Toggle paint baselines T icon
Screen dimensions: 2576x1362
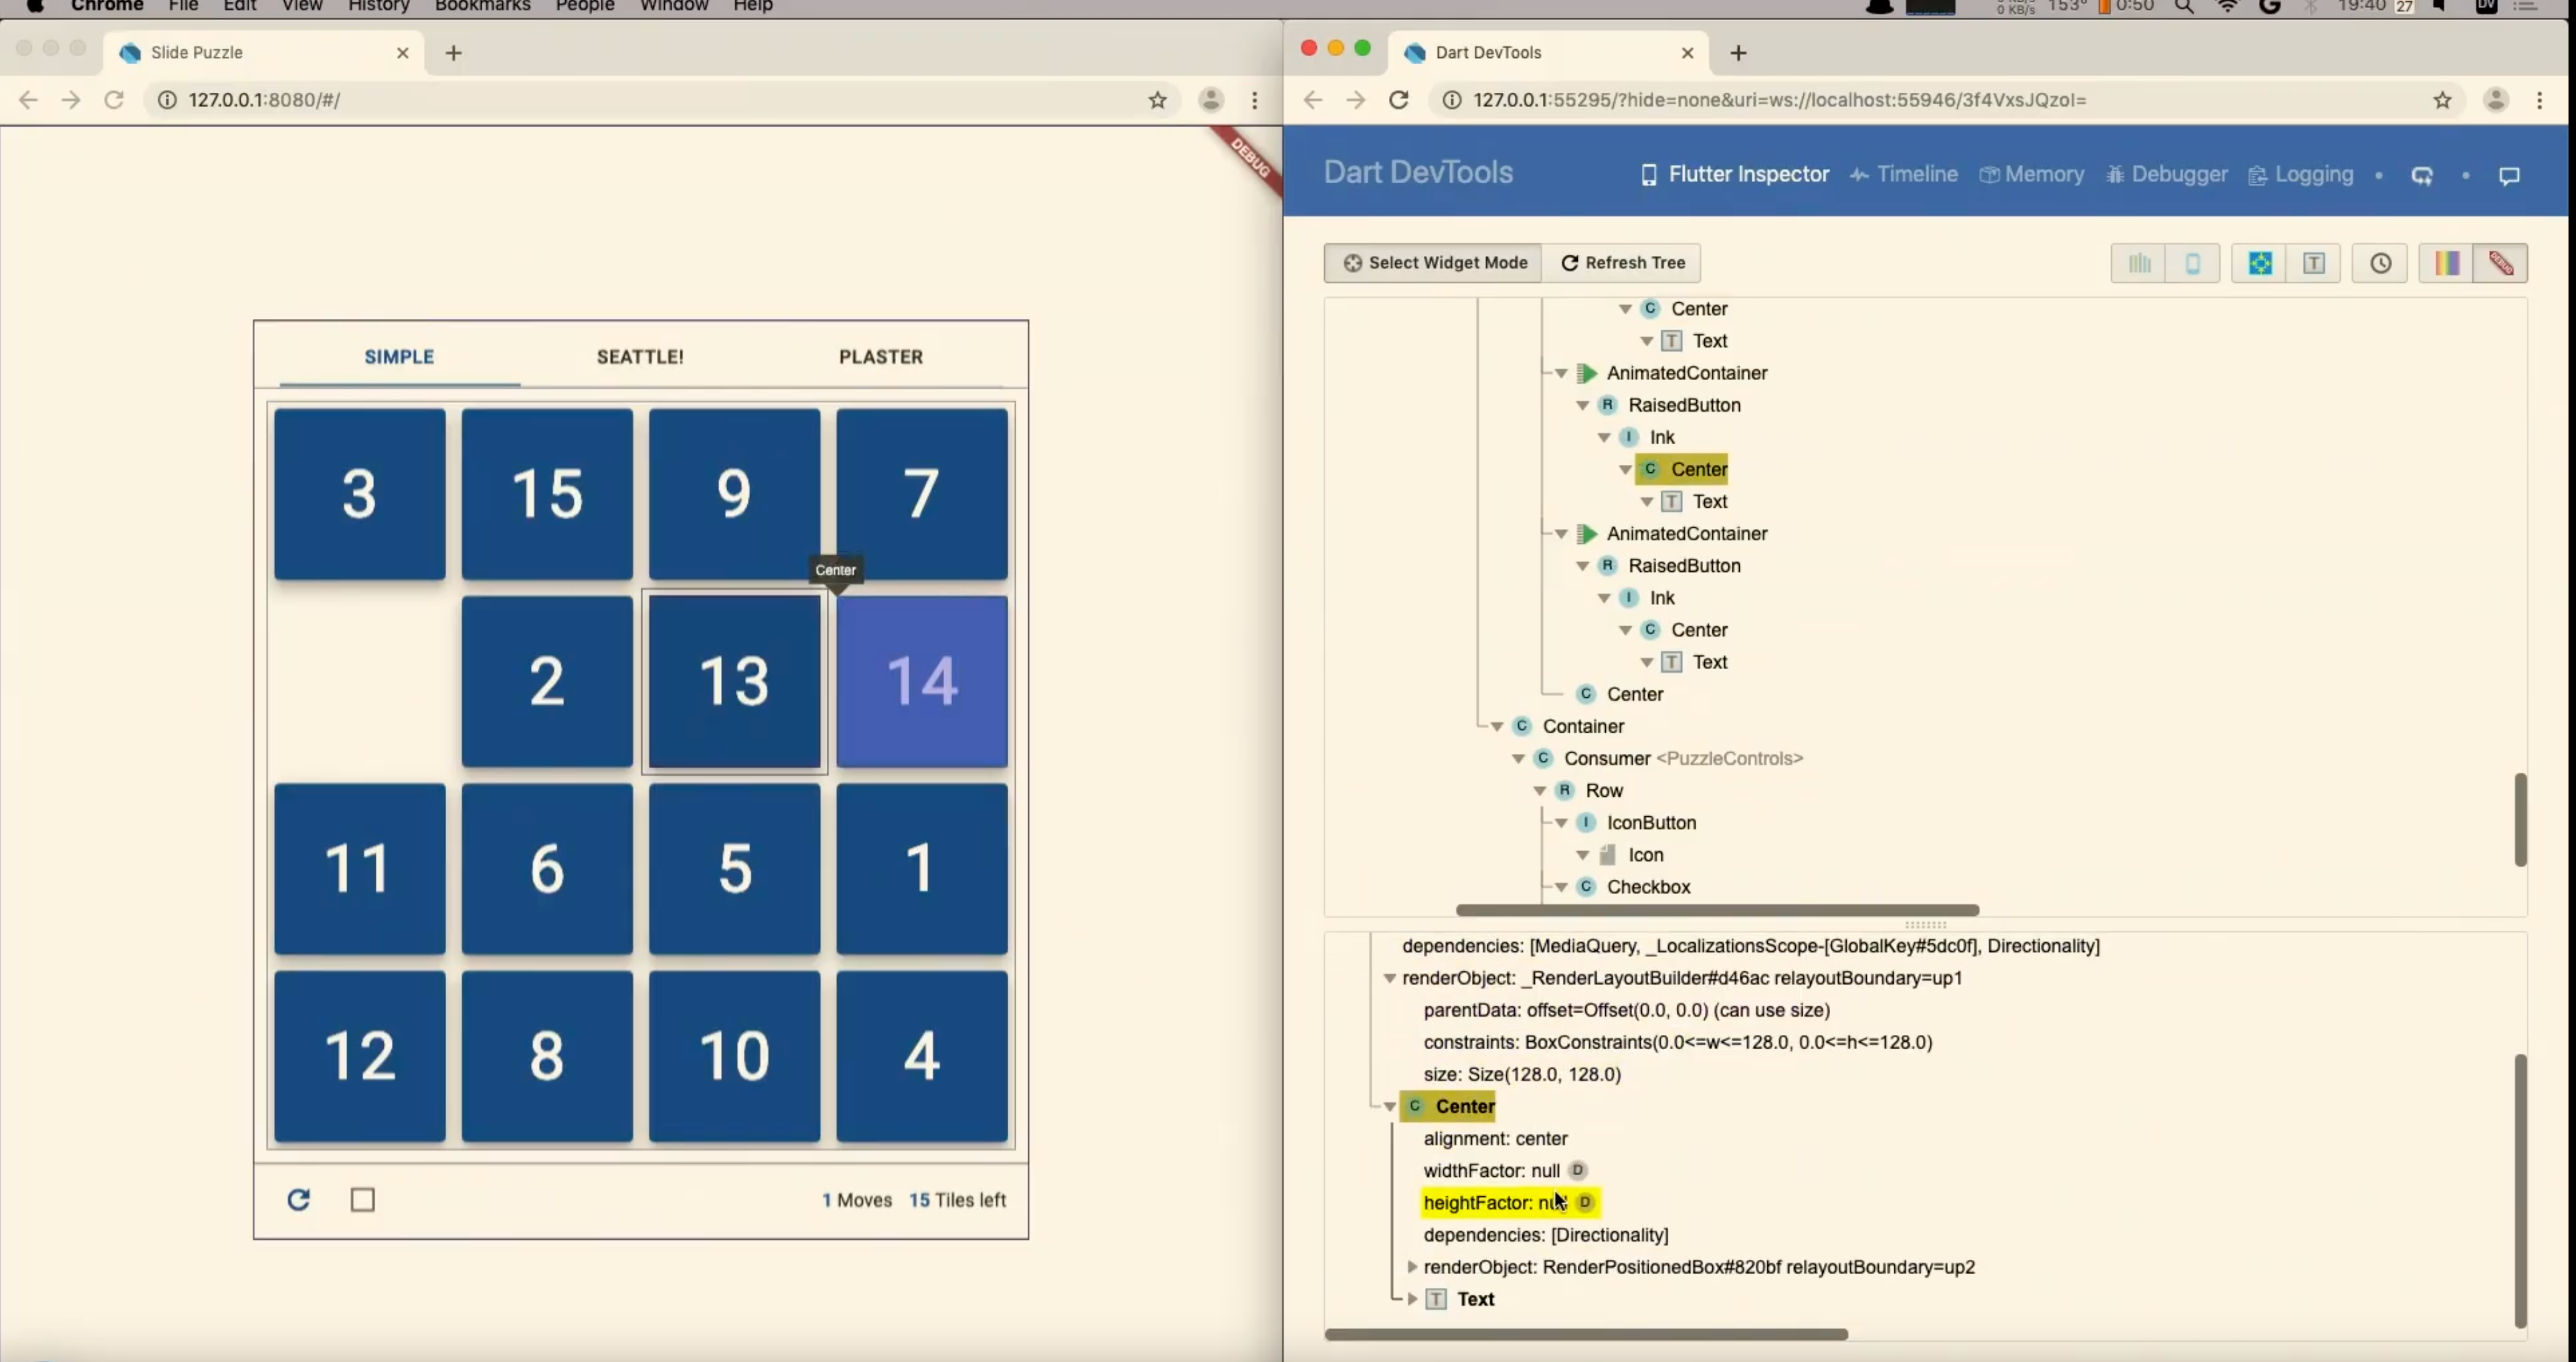(x=2313, y=263)
